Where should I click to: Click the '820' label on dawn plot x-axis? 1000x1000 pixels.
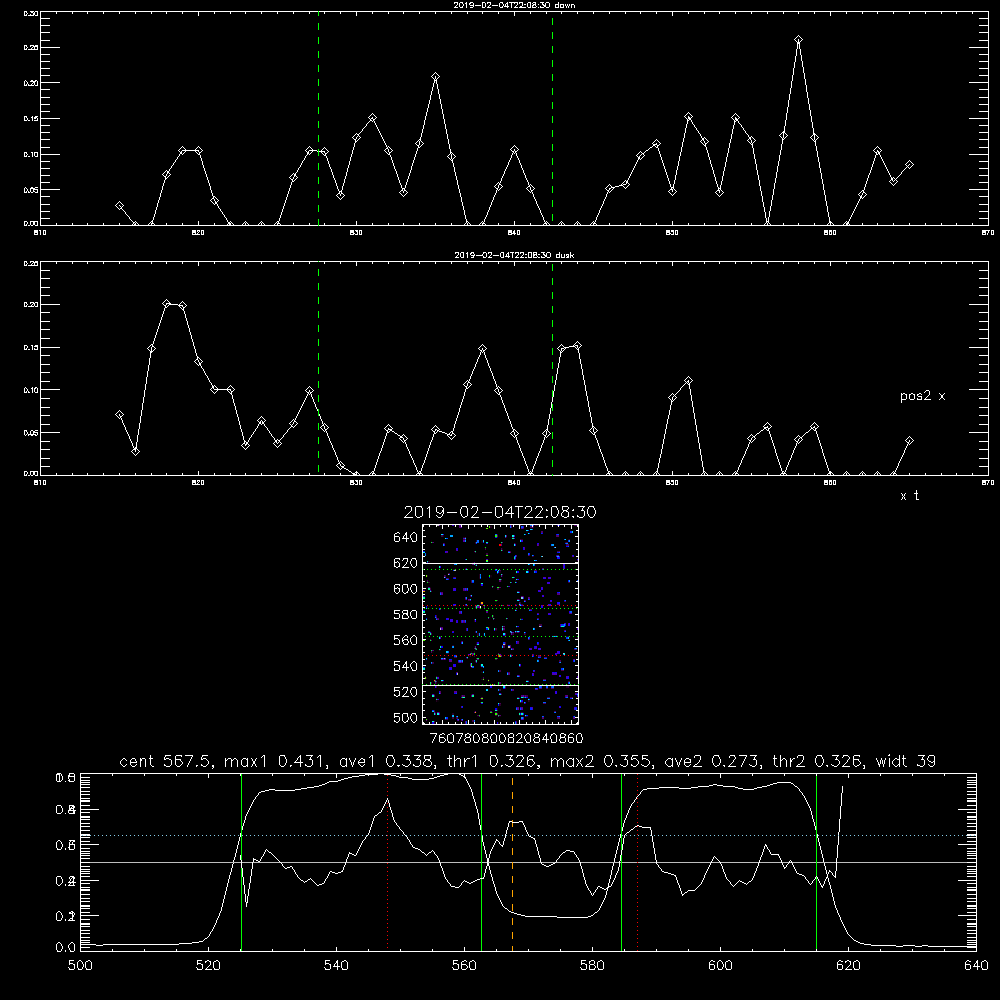point(198,233)
